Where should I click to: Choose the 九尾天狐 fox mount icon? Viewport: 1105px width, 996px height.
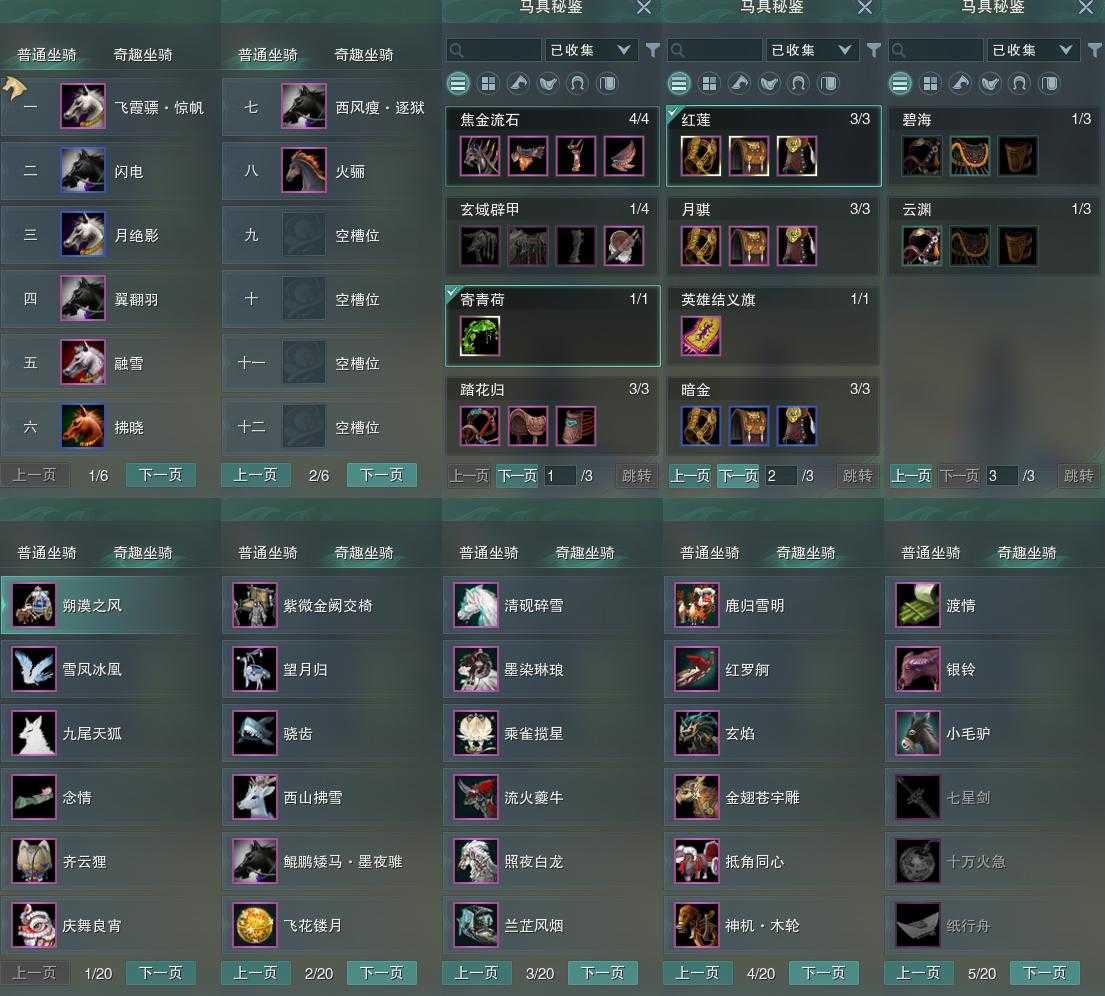pos(33,733)
